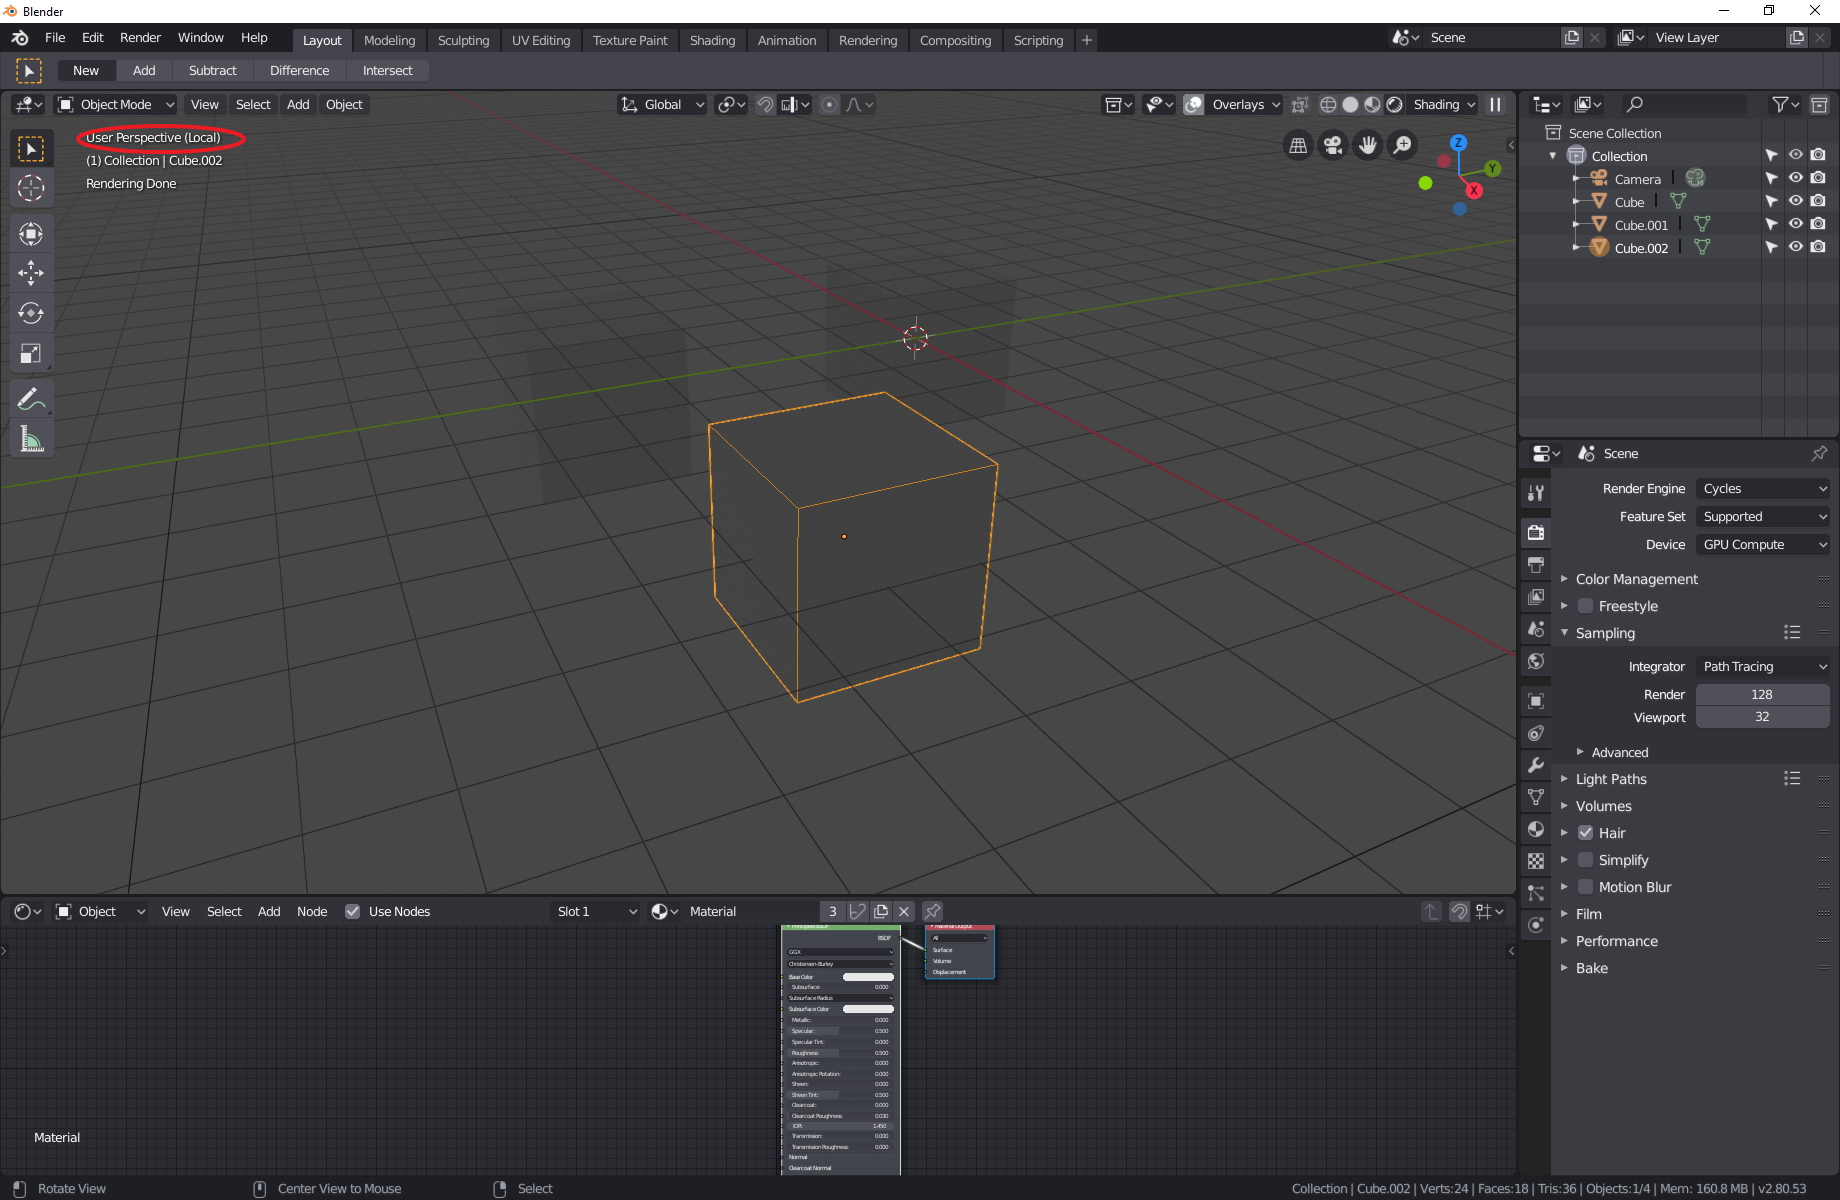Click the Overlays button
Viewport: 1840px width, 1200px height.
pos(1245,104)
